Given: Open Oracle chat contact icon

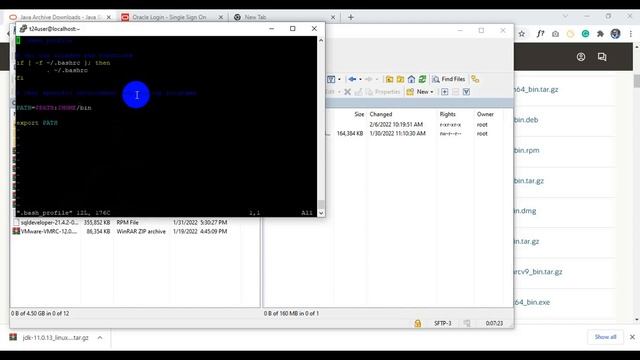Looking at the screenshot, I should tap(602, 57).
